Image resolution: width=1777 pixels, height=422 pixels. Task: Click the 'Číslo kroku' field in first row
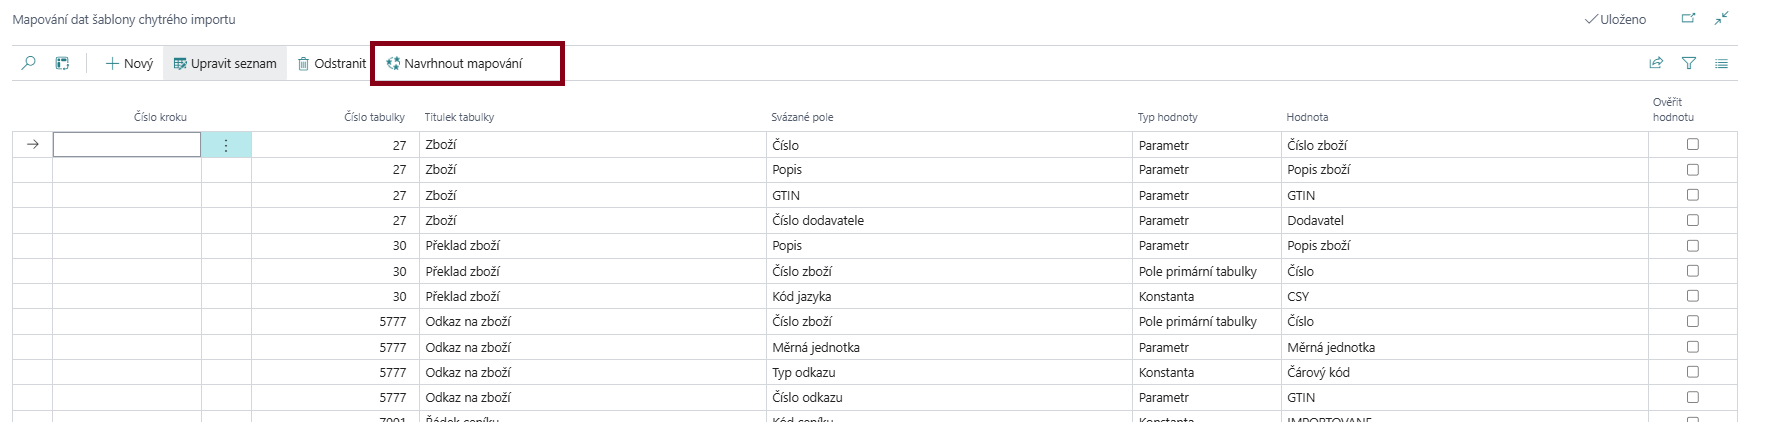click(x=127, y=146)
